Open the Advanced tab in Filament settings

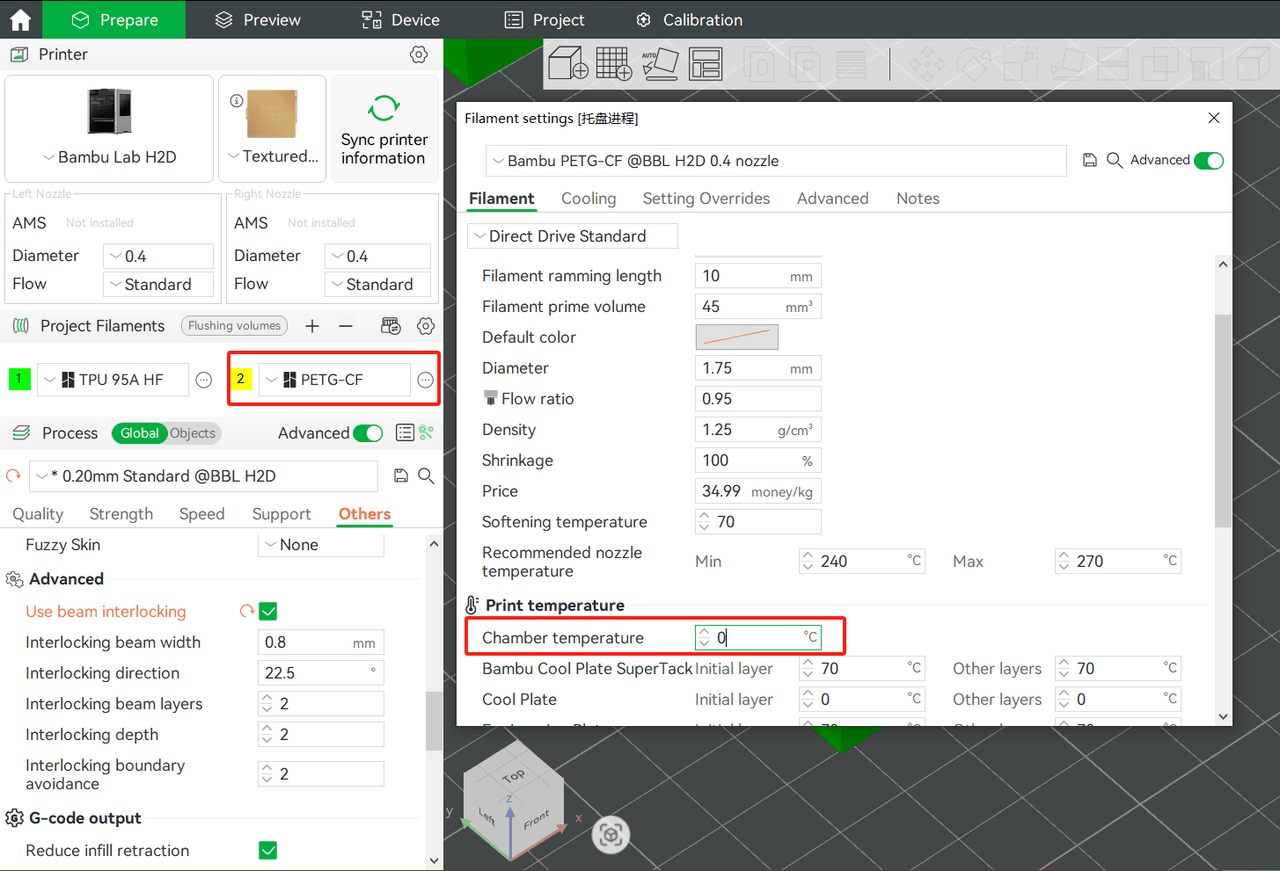(x=833, y=198)
